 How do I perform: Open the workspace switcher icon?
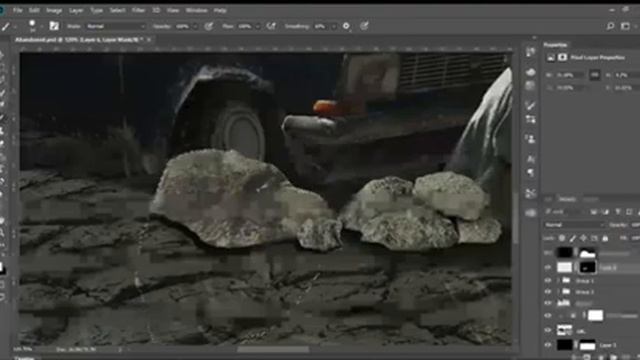(625, 26)
